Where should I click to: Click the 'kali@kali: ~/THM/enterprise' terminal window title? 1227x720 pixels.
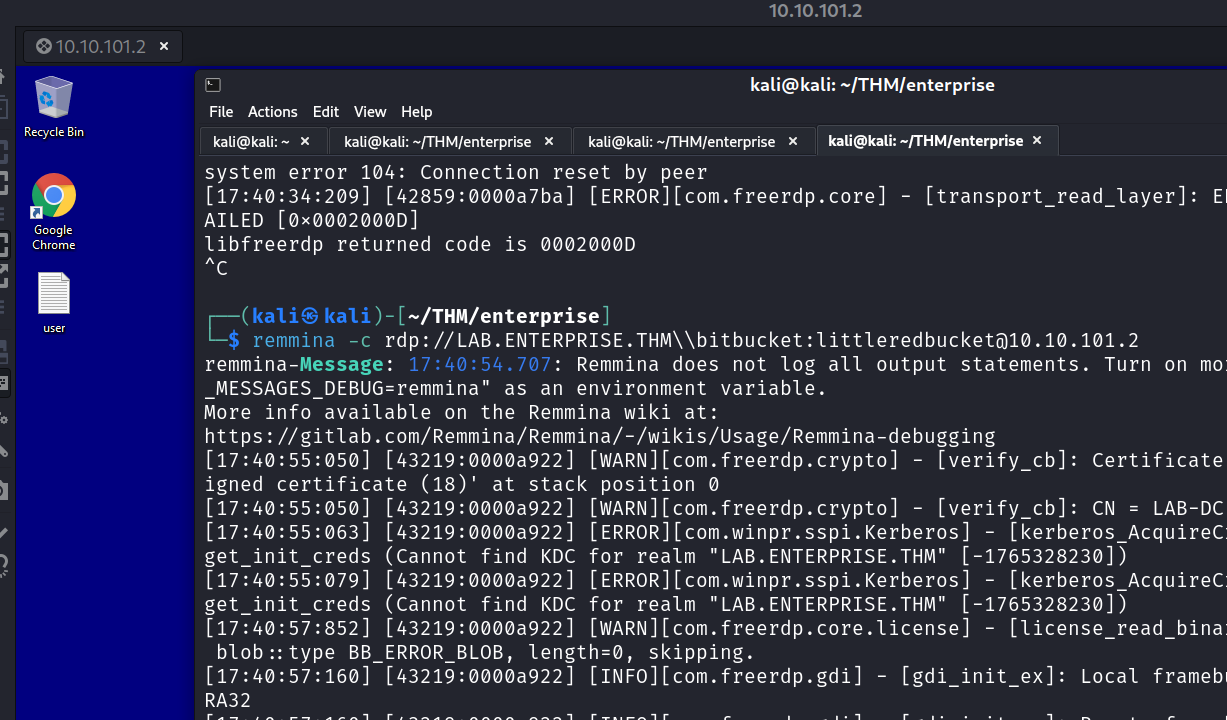[x=872, y=85]
